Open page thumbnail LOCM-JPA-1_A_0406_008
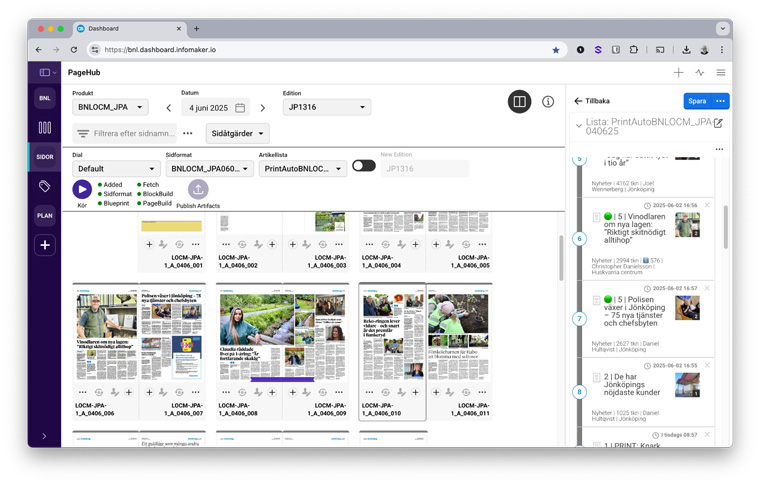The width and height of the screenshot is (760, 484). (x=251, y=334)
